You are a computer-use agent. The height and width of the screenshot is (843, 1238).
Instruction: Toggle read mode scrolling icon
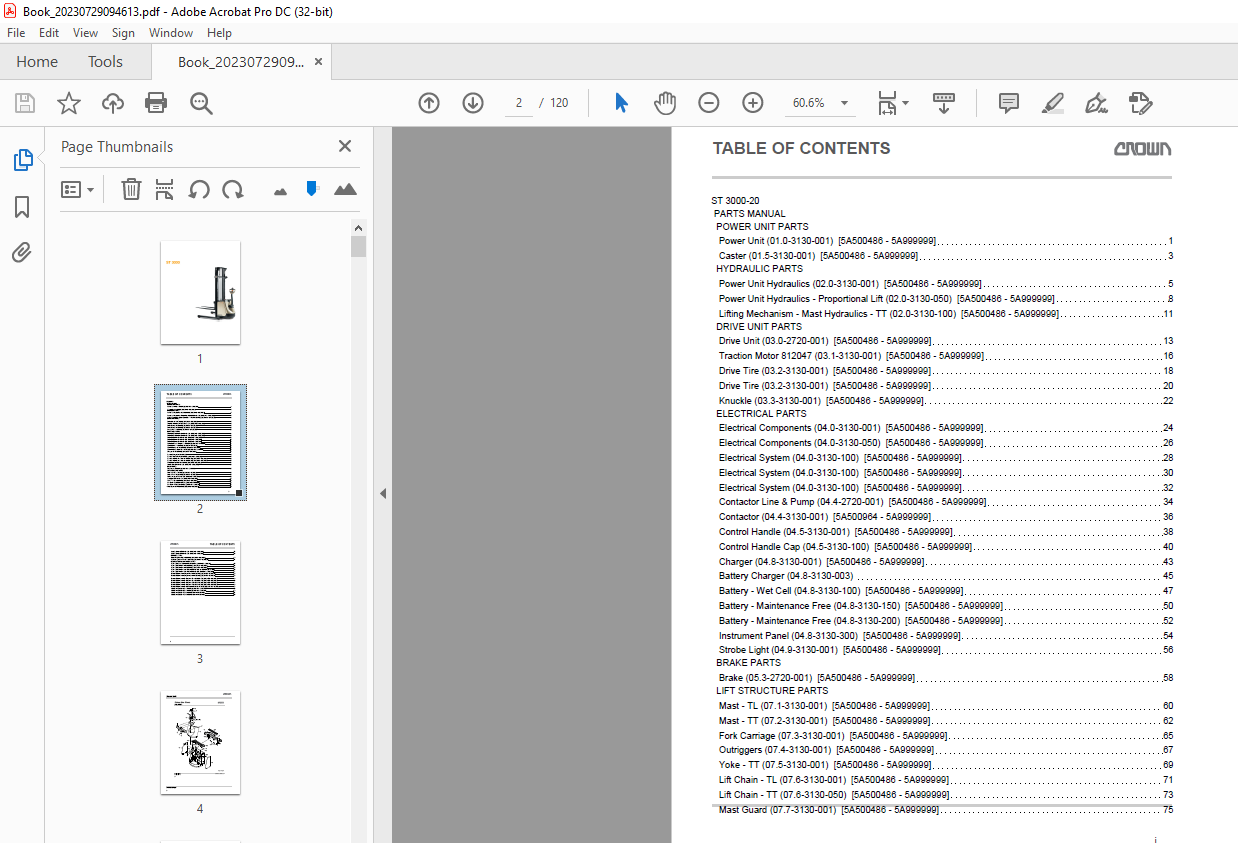click(944, 103)
